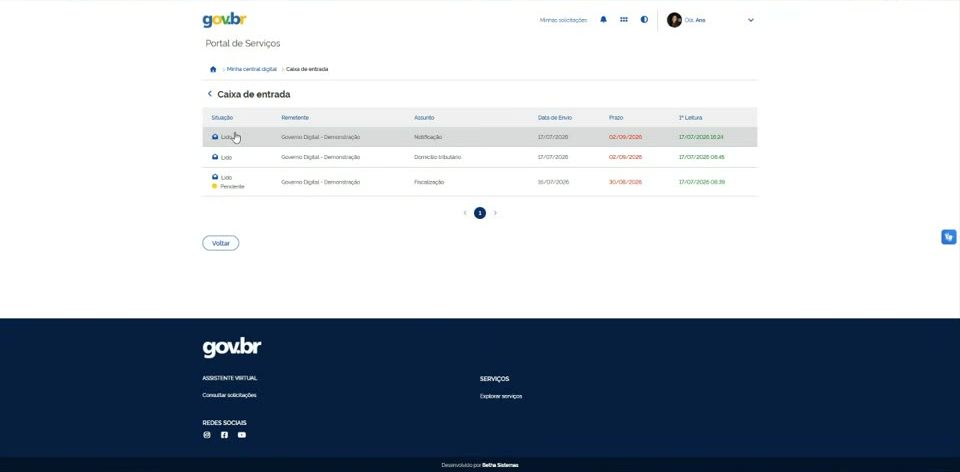The height and width of the screenshot is (472, 960).
Task: Click the 17/07/2026 08:46 first read cell
Action: (702, 157)
